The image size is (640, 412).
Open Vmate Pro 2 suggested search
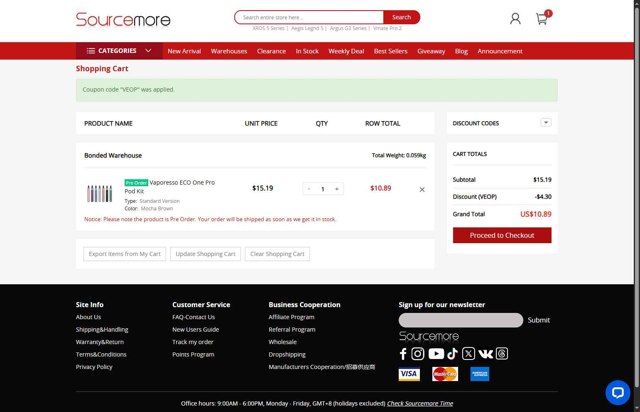point(387,28)
